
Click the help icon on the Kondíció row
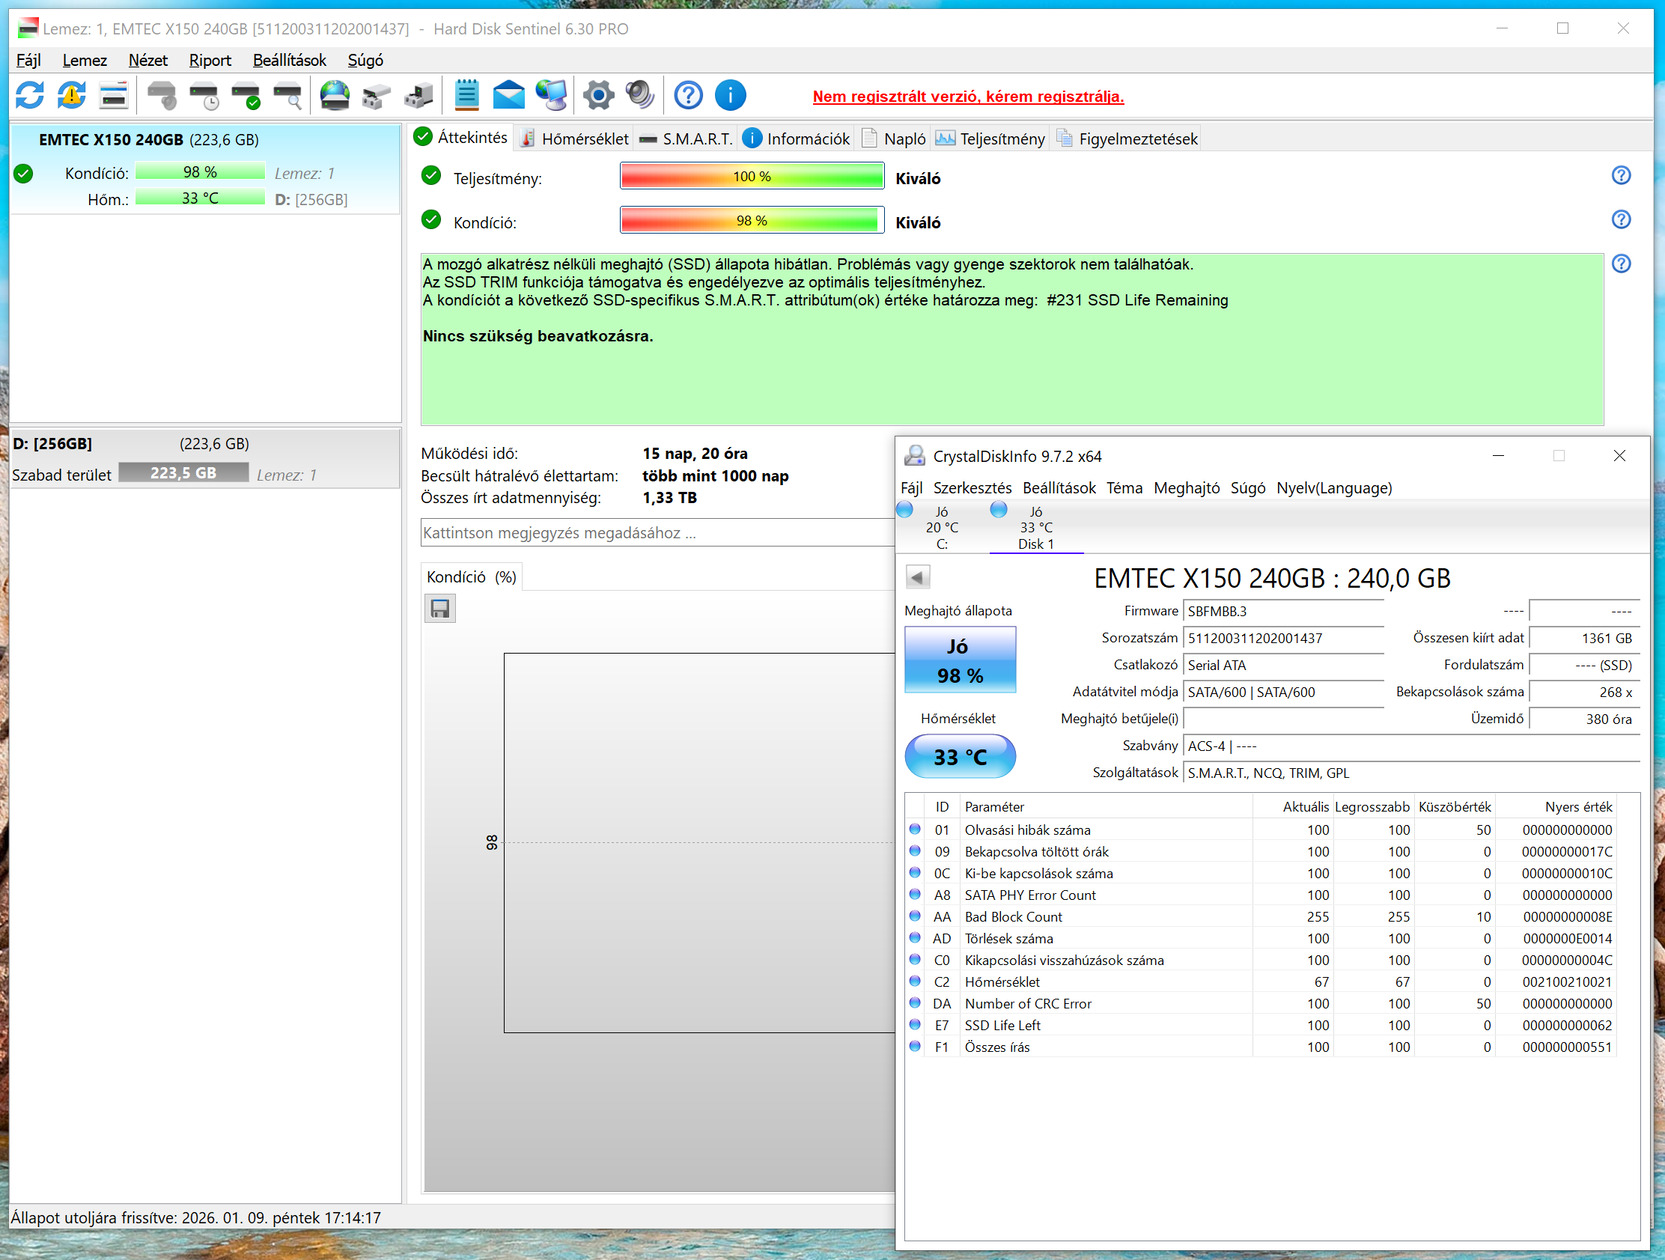coord(1621,220)
